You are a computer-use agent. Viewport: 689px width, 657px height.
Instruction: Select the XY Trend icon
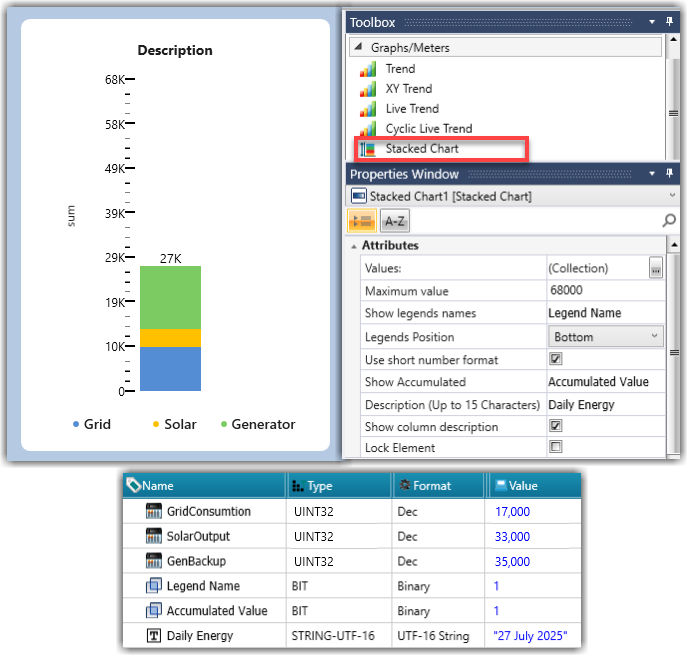coord(368,89)
